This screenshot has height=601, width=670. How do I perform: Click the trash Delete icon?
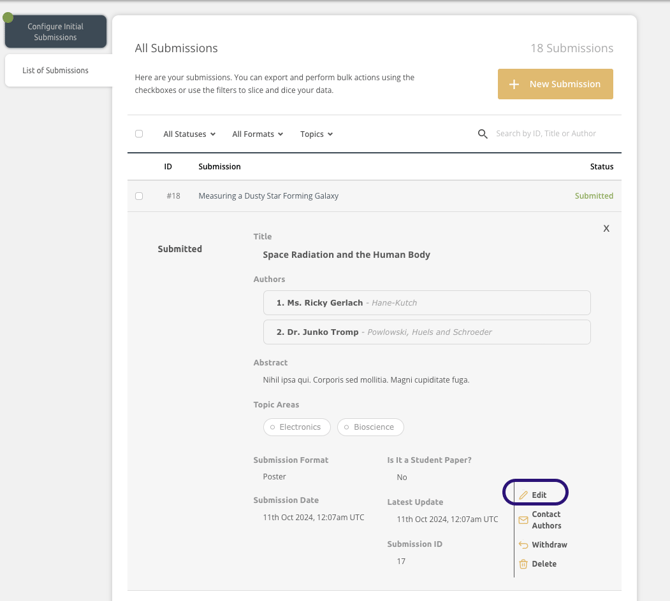523,564
